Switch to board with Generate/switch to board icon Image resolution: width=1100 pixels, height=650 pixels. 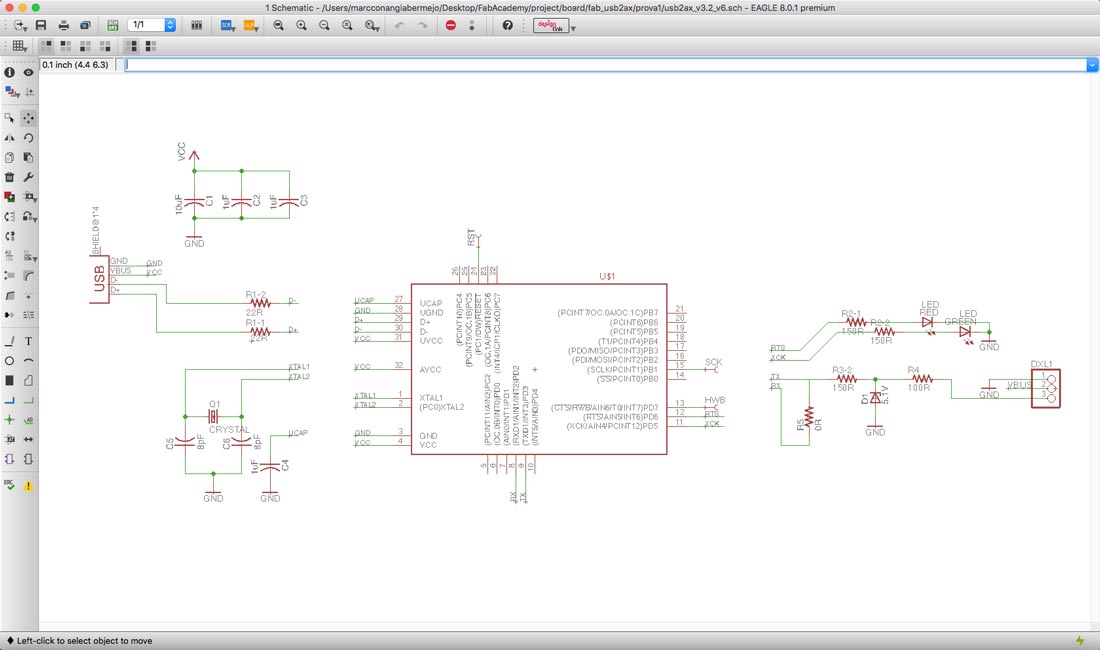(x=112, y=25)
